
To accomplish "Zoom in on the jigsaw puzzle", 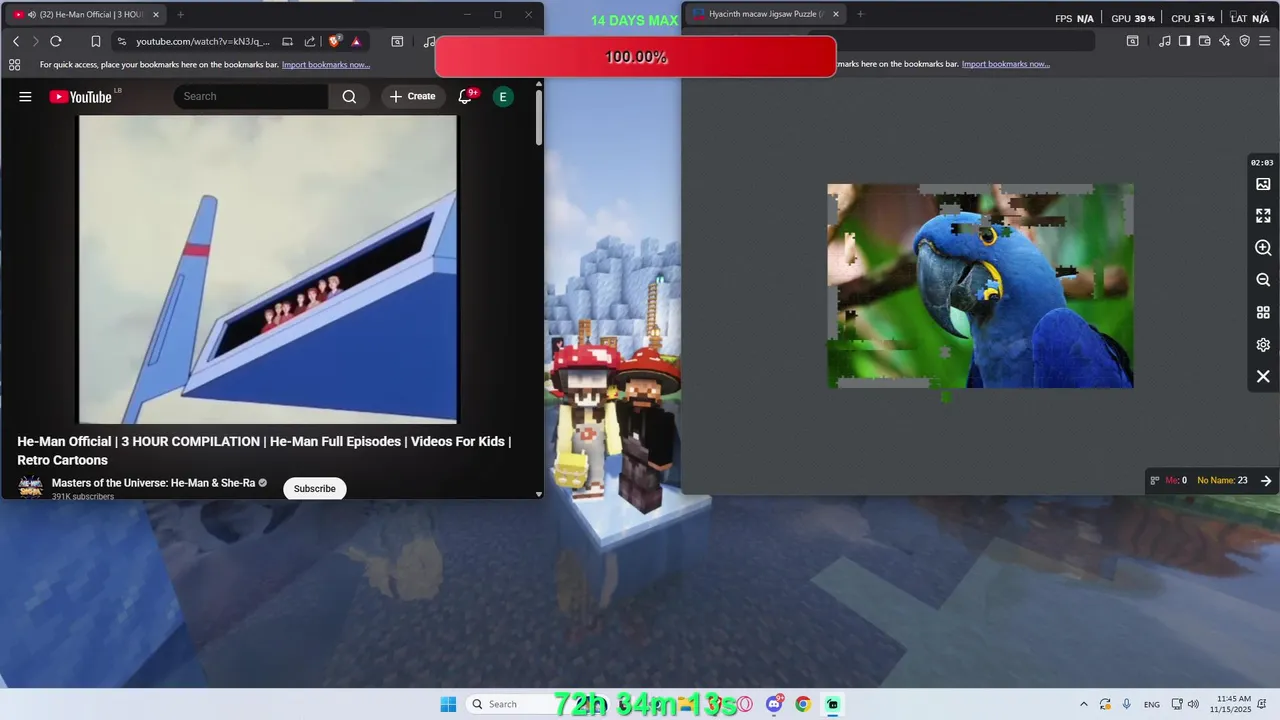I will [x=1263, y=248].
